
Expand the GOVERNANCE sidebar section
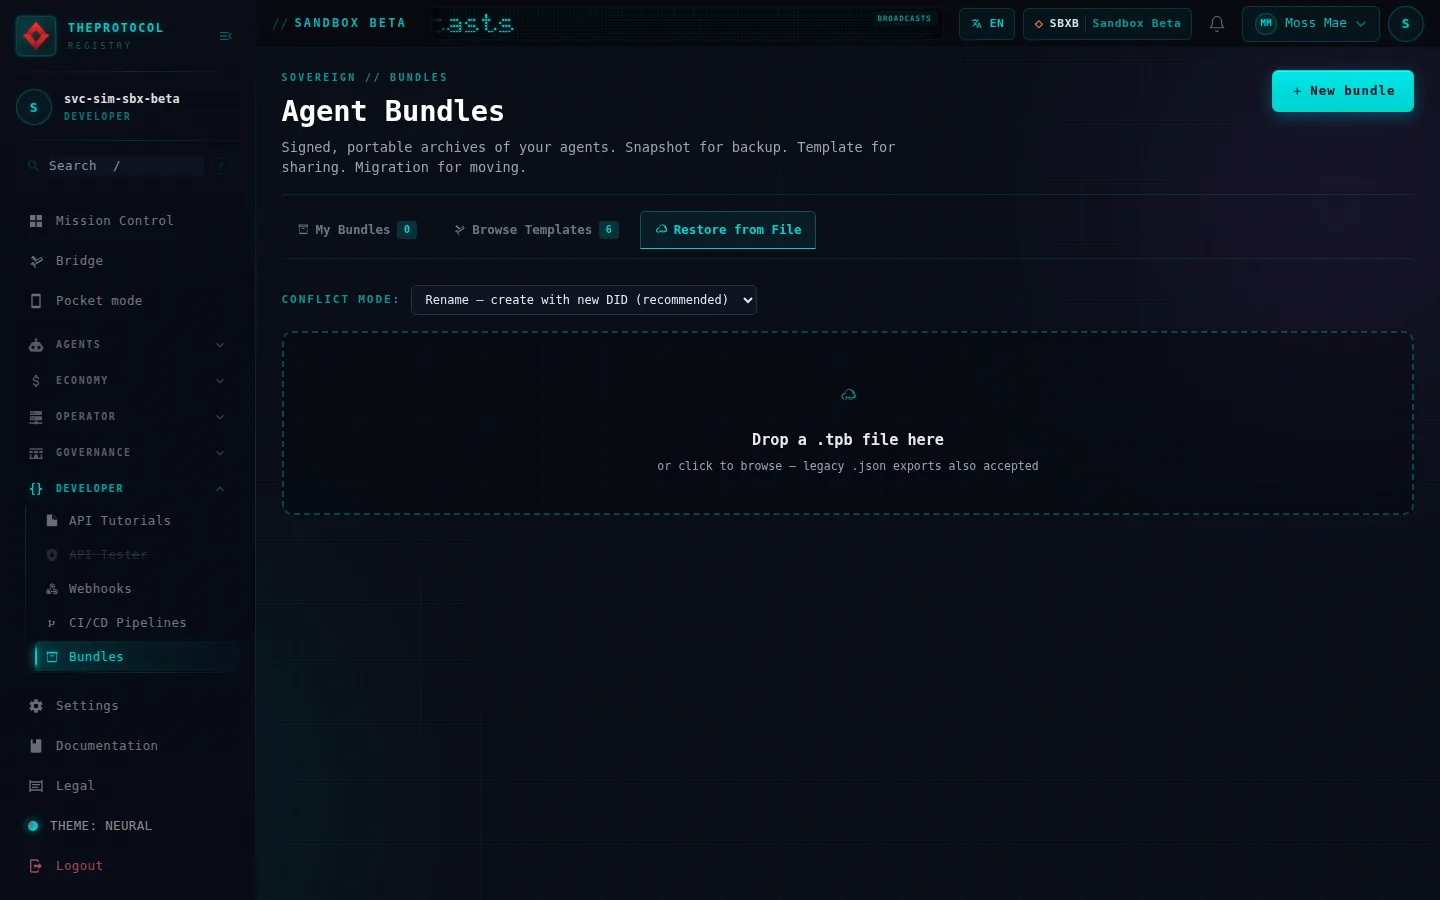point(127,453)
